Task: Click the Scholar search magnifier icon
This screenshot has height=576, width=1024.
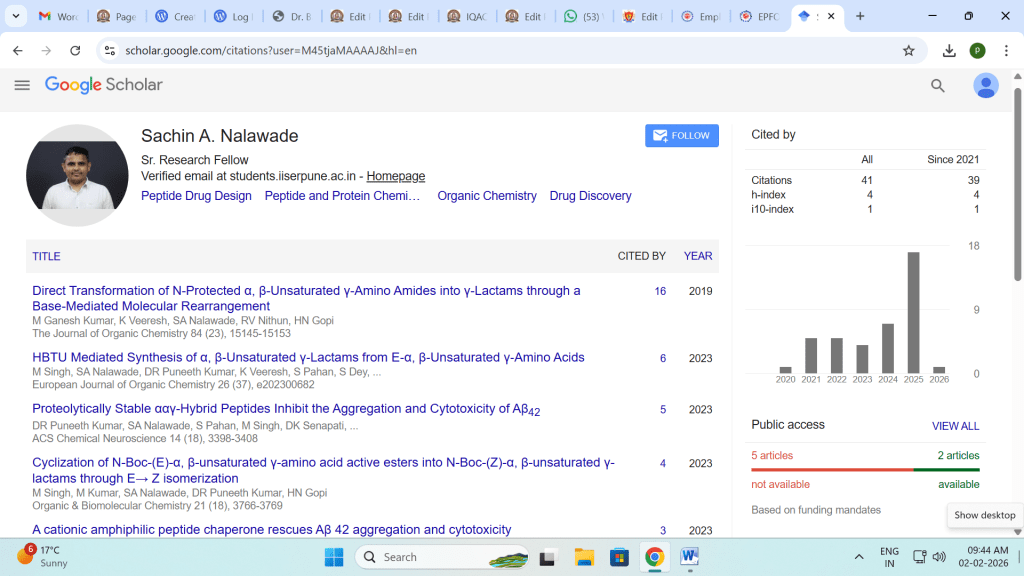Action: point(938,86)
